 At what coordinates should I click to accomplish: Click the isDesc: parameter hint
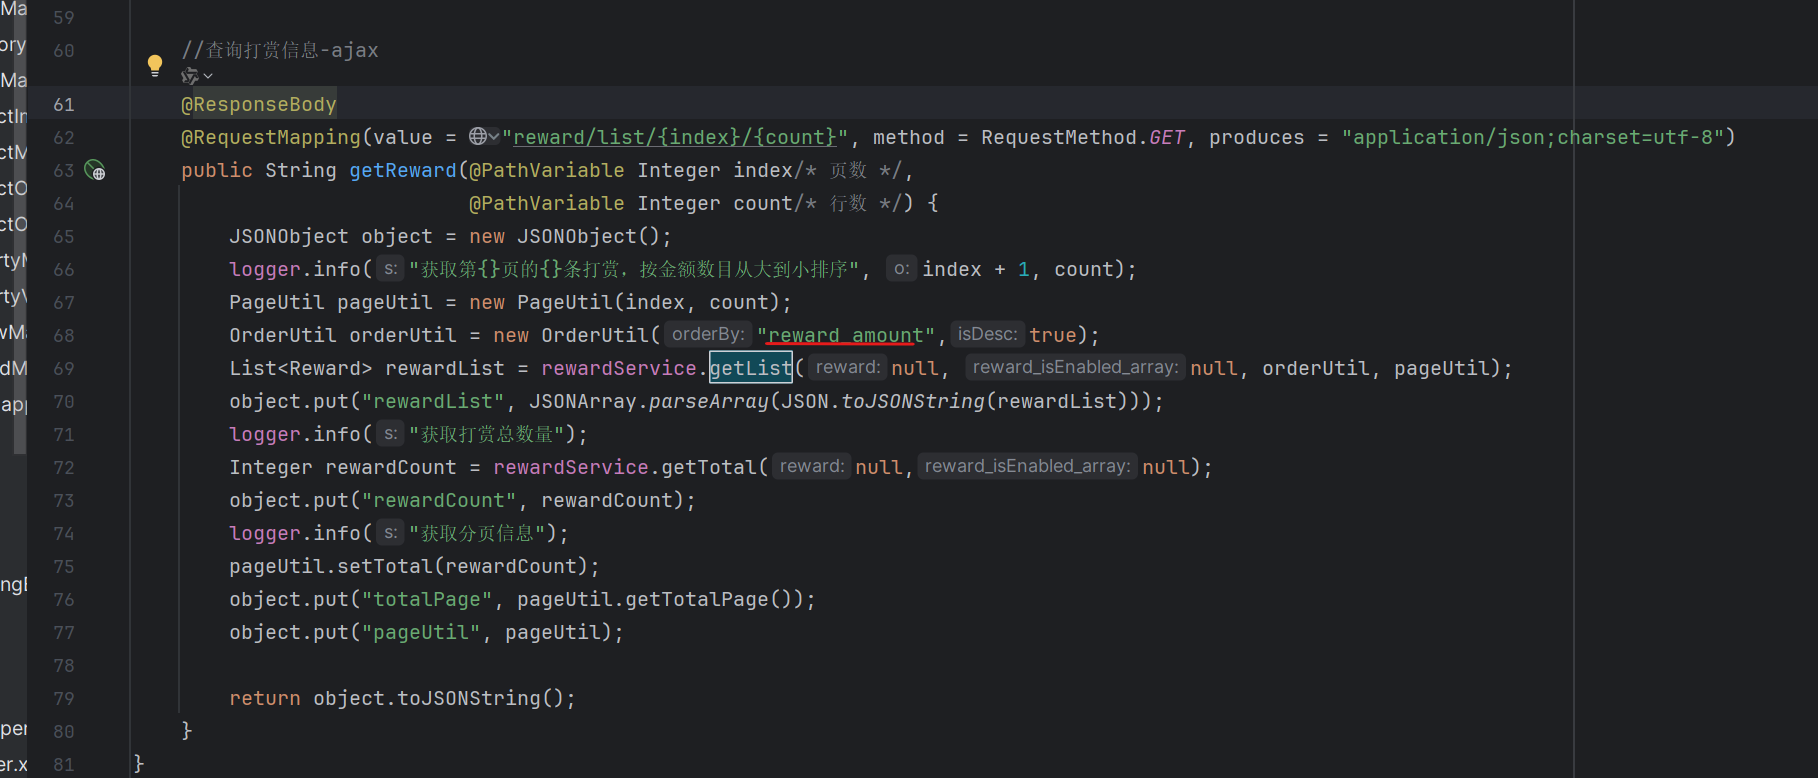pyautogui.click(x=987, y=334)
